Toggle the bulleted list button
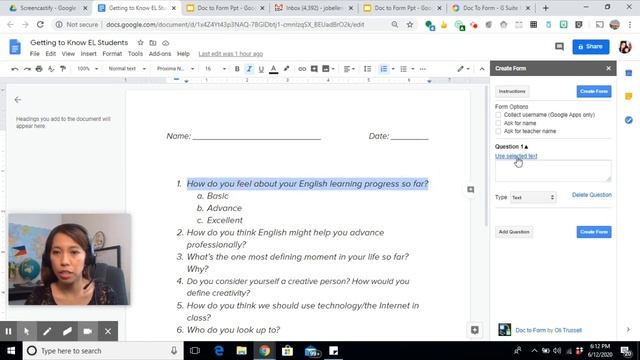 (403, 69)
